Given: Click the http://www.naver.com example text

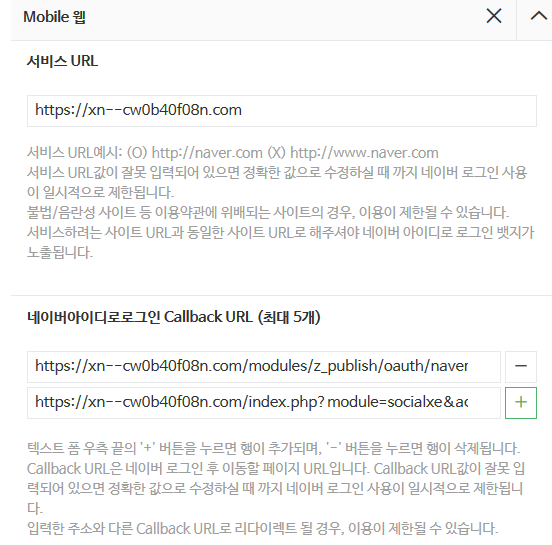Looking at the screenshot, I should coord(364,153).
